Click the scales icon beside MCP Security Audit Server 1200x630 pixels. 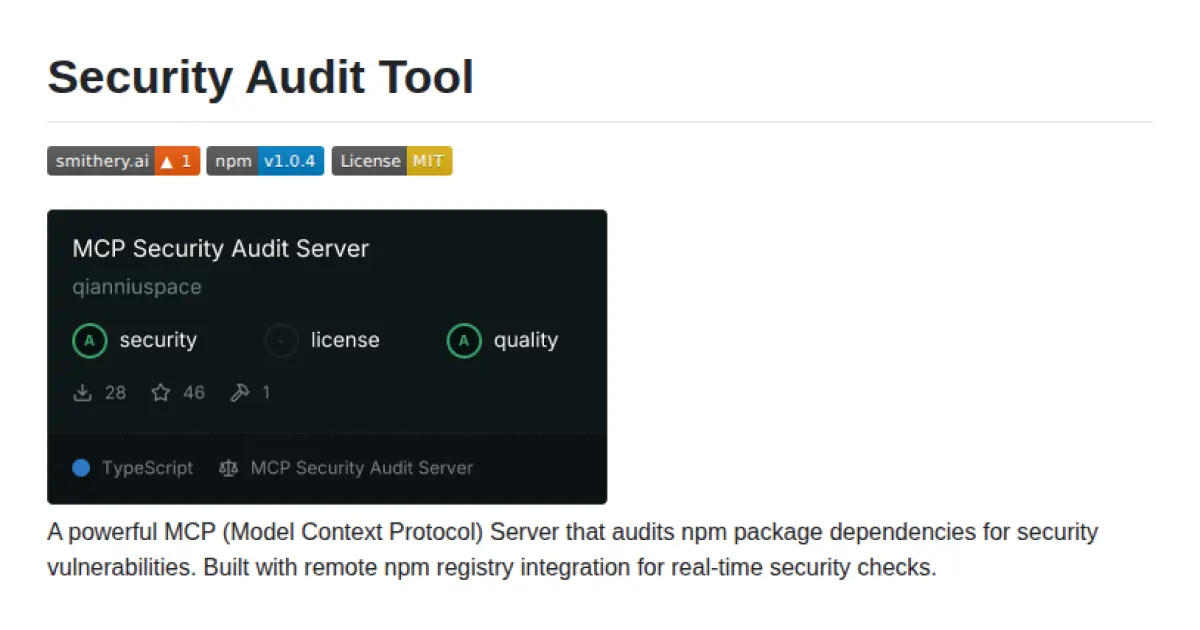[227, 467]
